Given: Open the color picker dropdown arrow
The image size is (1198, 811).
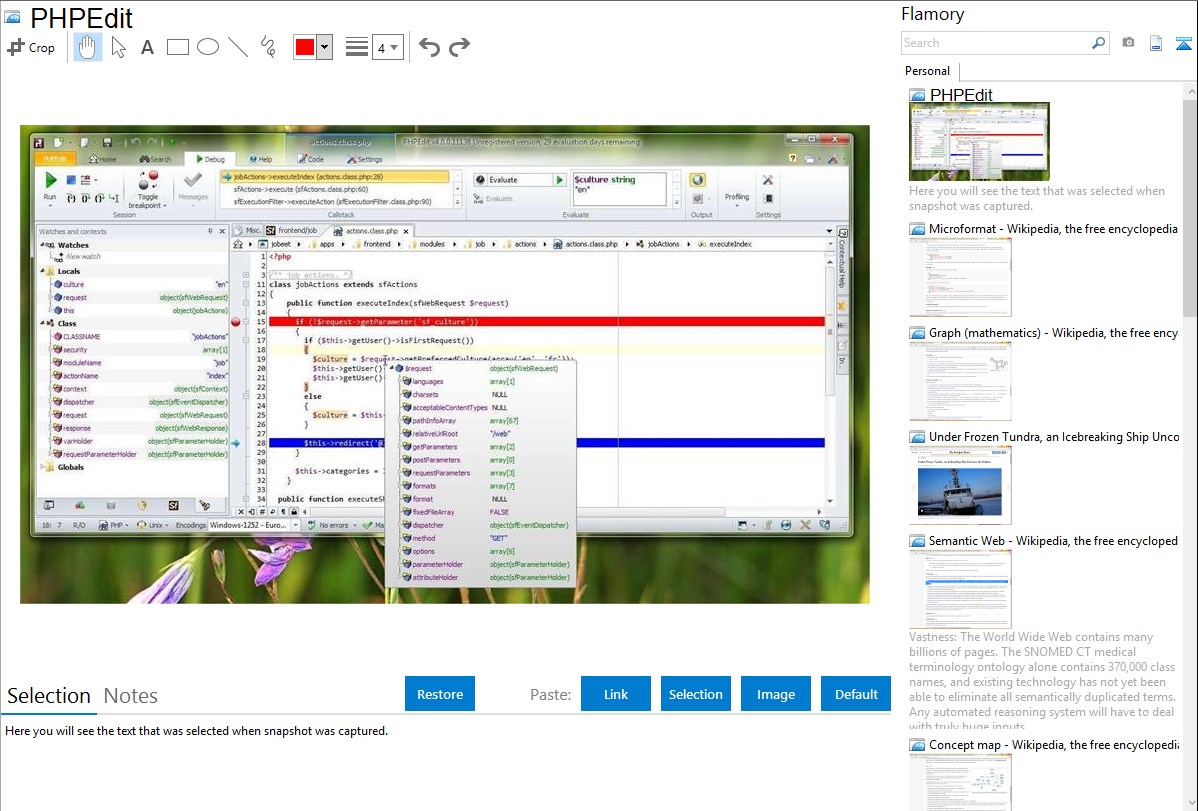Looking at the screenshot, I should [x=324, y=47].
